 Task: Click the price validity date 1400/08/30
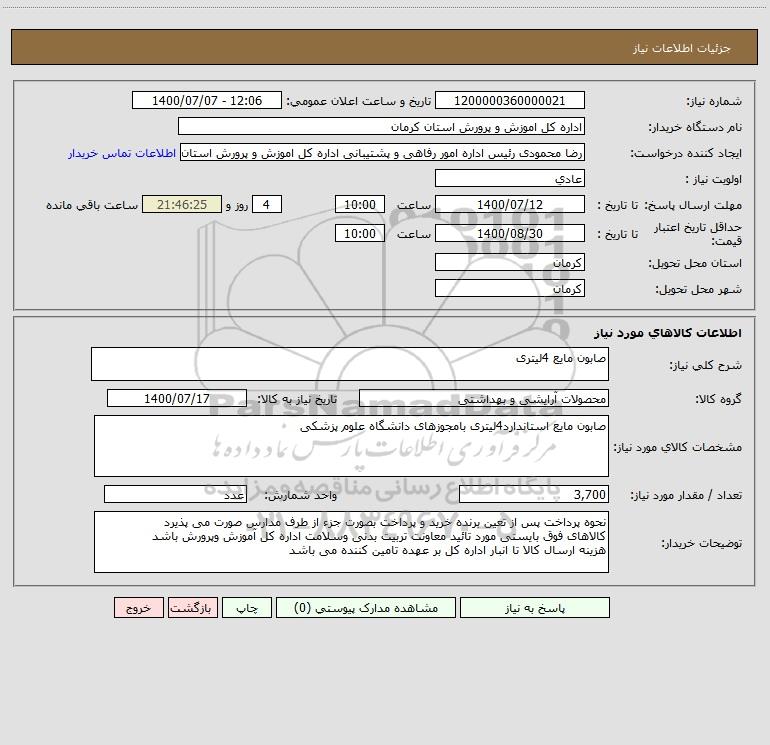point(510,233)
